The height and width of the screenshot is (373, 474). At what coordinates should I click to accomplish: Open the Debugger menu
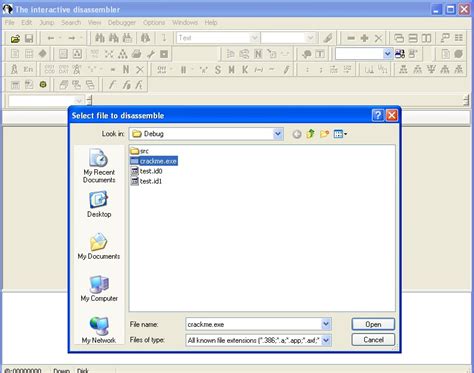(x=122, y=23)
